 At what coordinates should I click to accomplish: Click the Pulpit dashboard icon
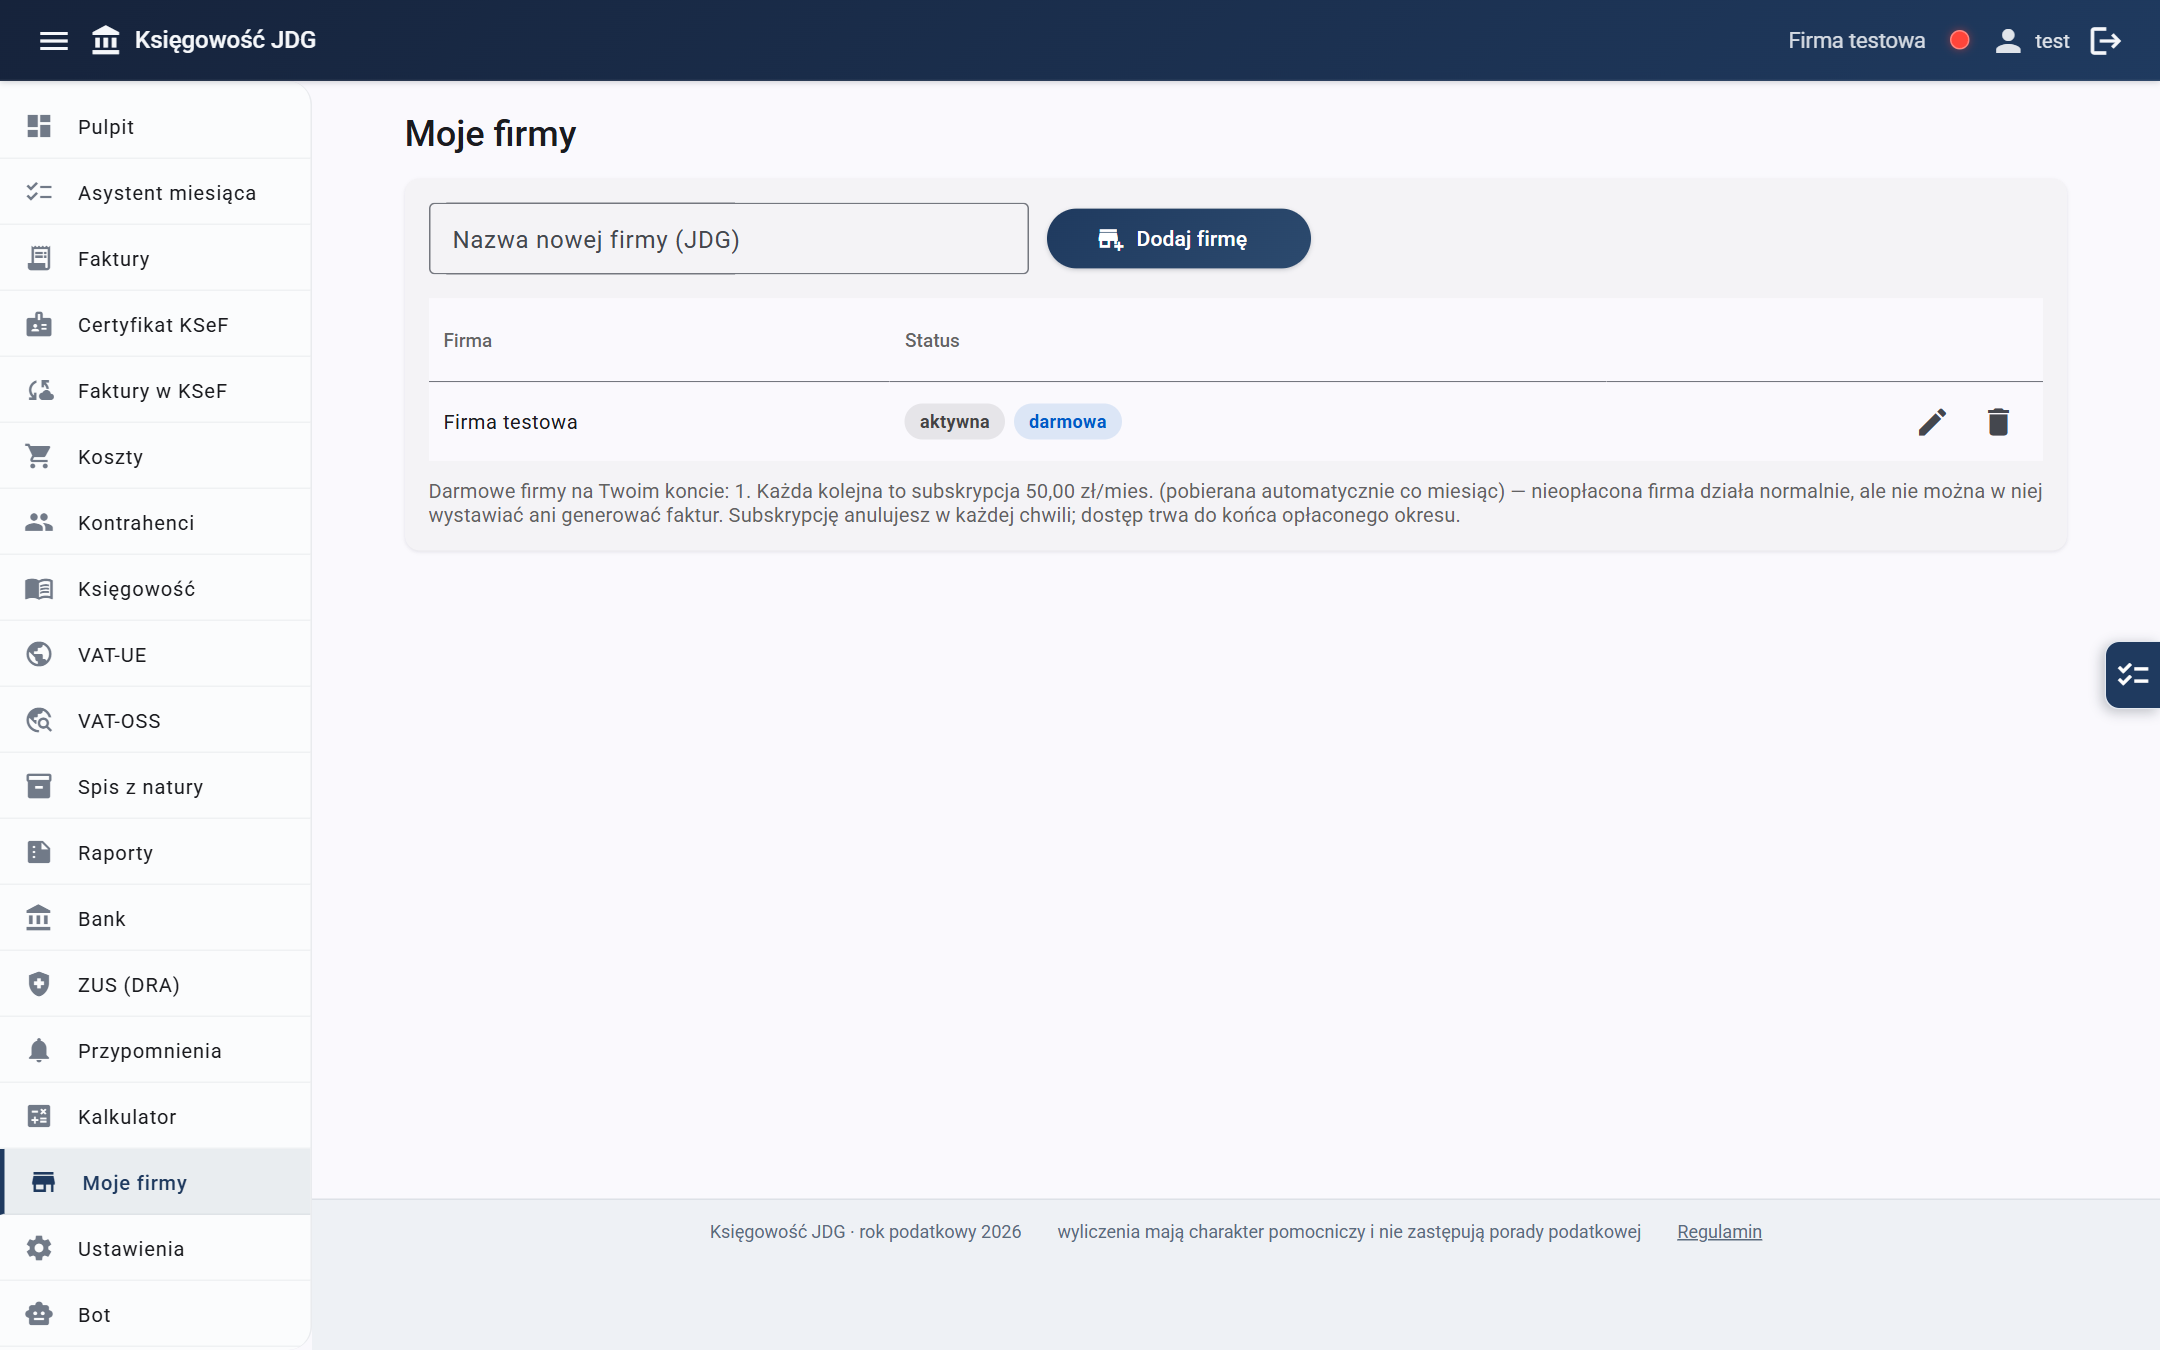39,126
